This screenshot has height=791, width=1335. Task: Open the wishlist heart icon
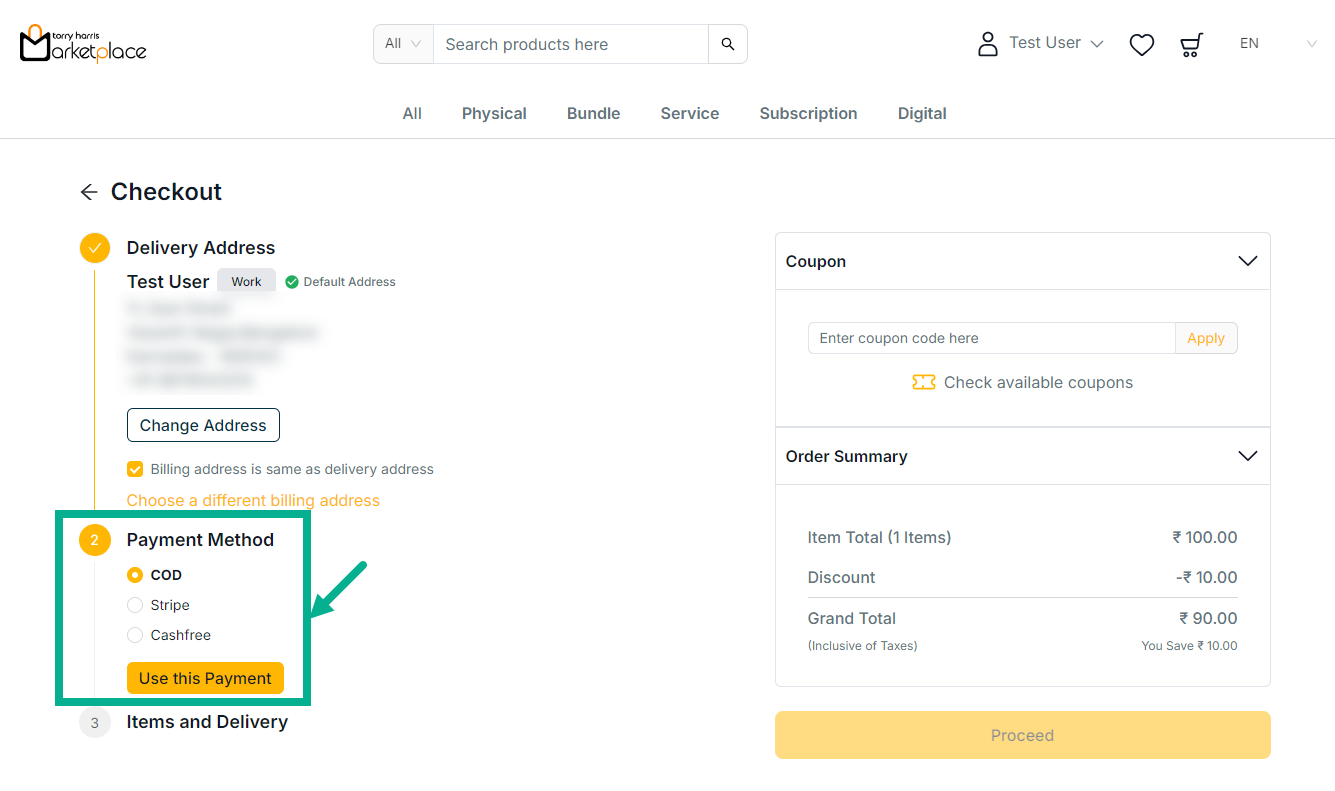point(1141,44)
